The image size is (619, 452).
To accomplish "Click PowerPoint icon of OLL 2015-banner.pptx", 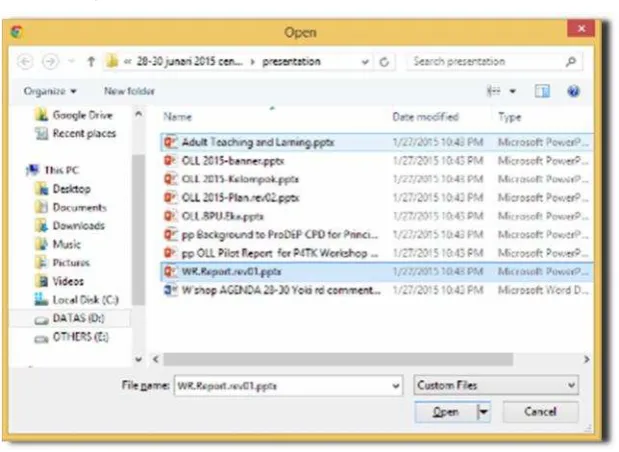I will [171, 161].
